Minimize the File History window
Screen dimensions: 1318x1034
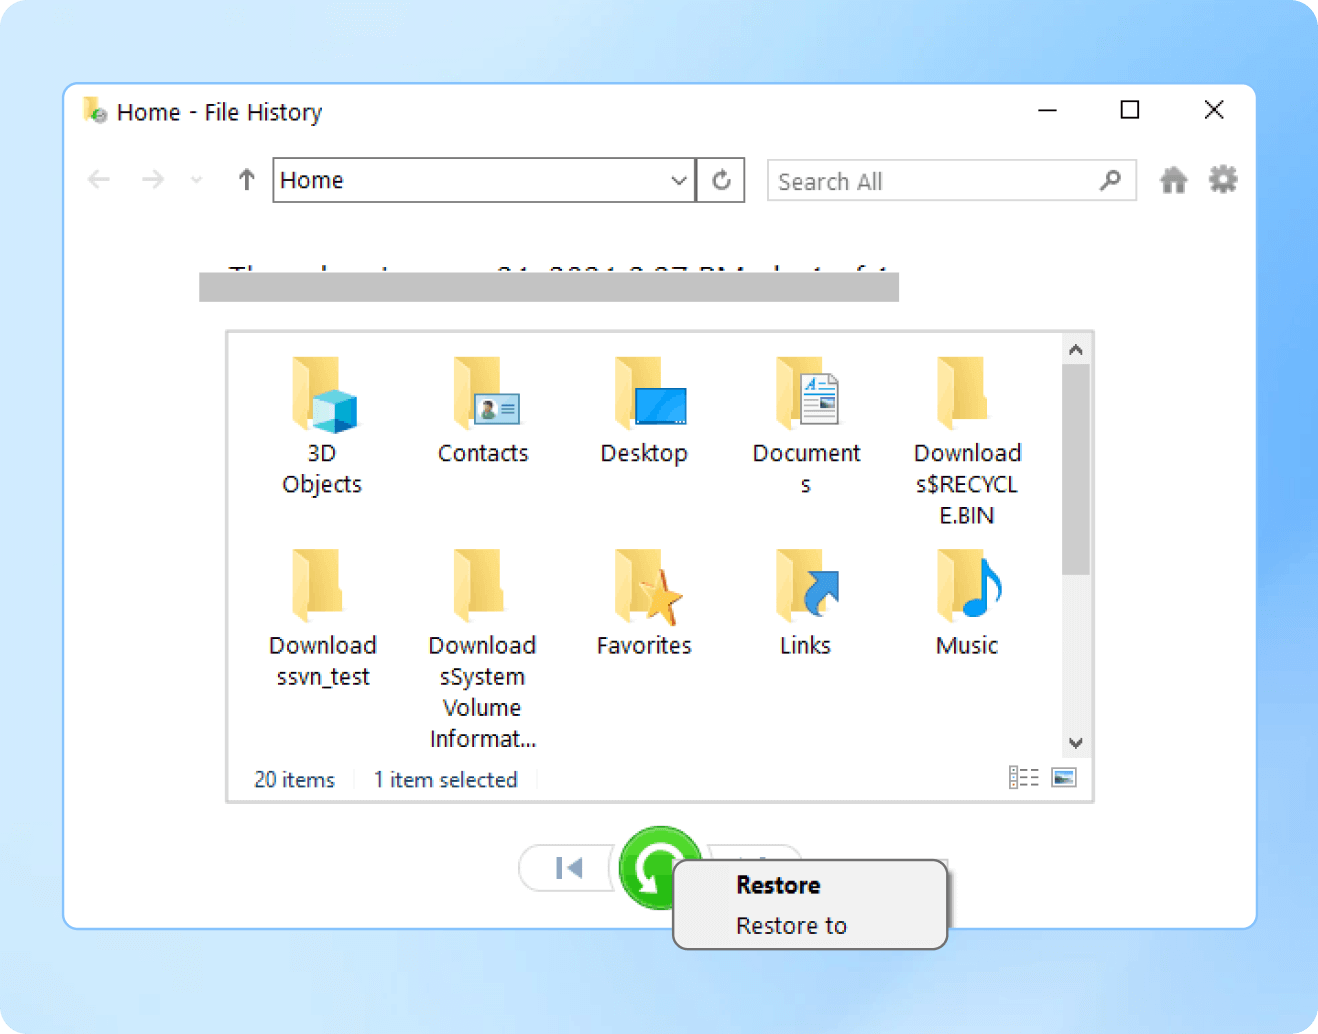(1047, 110)
